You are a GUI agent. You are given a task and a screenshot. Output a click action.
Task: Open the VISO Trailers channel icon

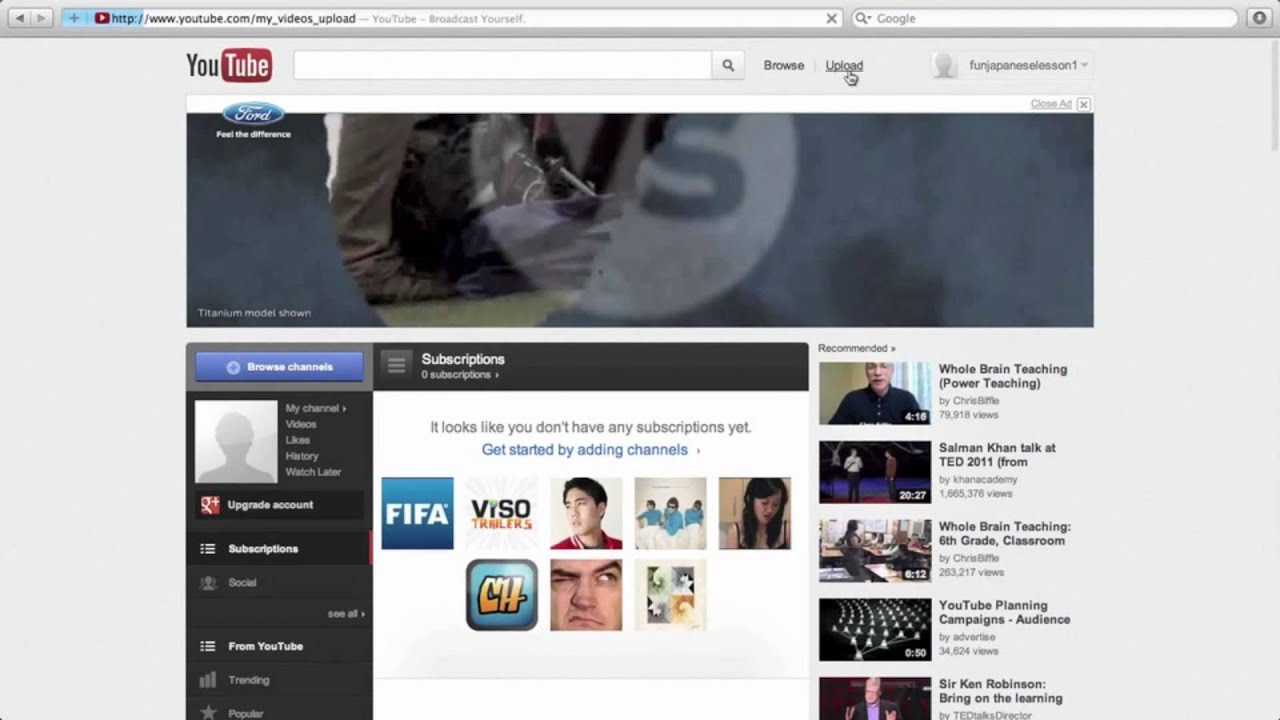(501, 513)
